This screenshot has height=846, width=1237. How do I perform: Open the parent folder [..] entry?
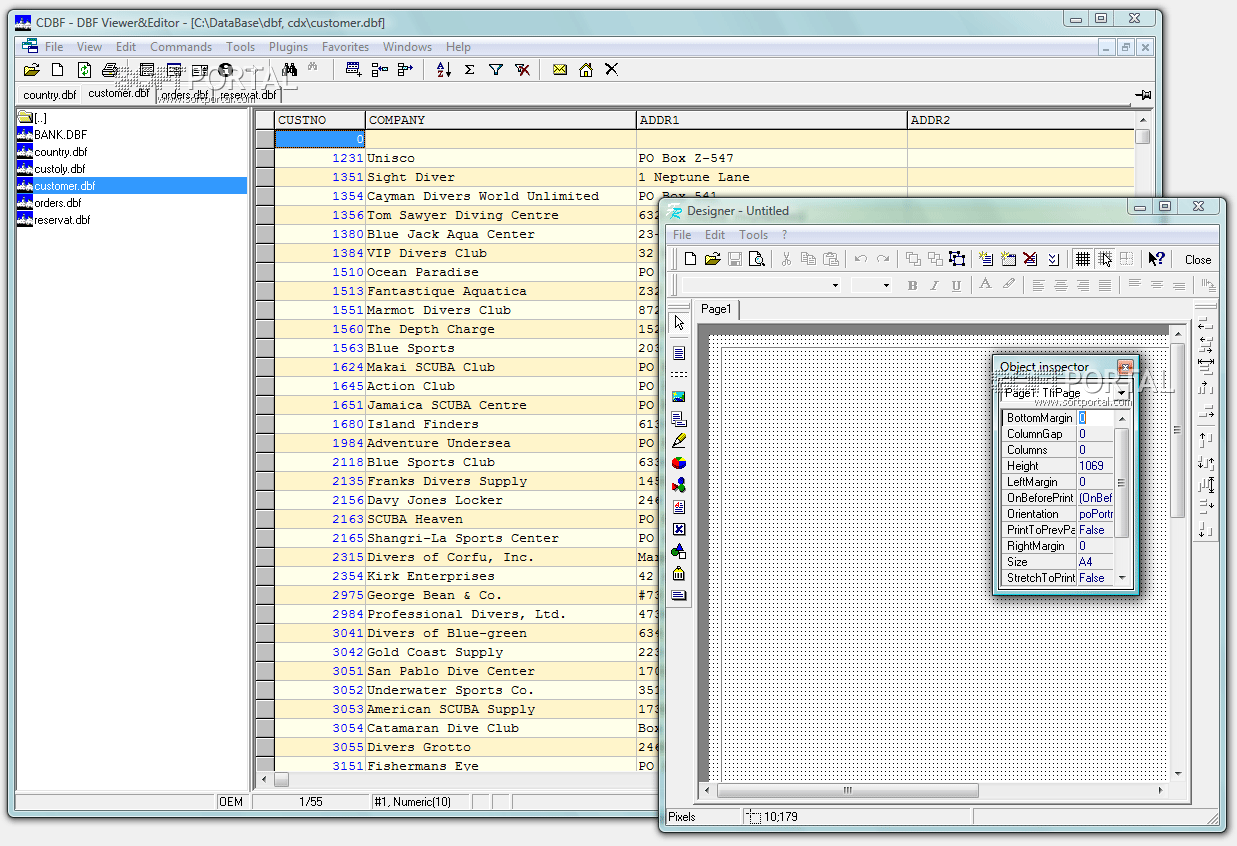[33, 118]
